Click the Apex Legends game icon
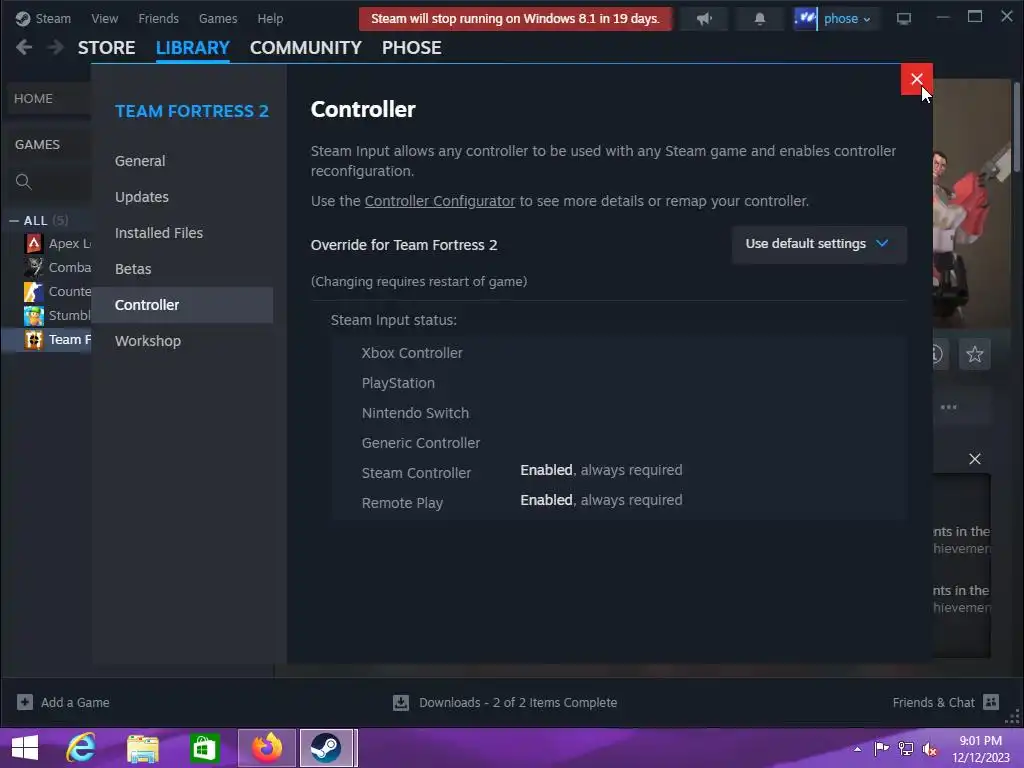 point(34,244)
